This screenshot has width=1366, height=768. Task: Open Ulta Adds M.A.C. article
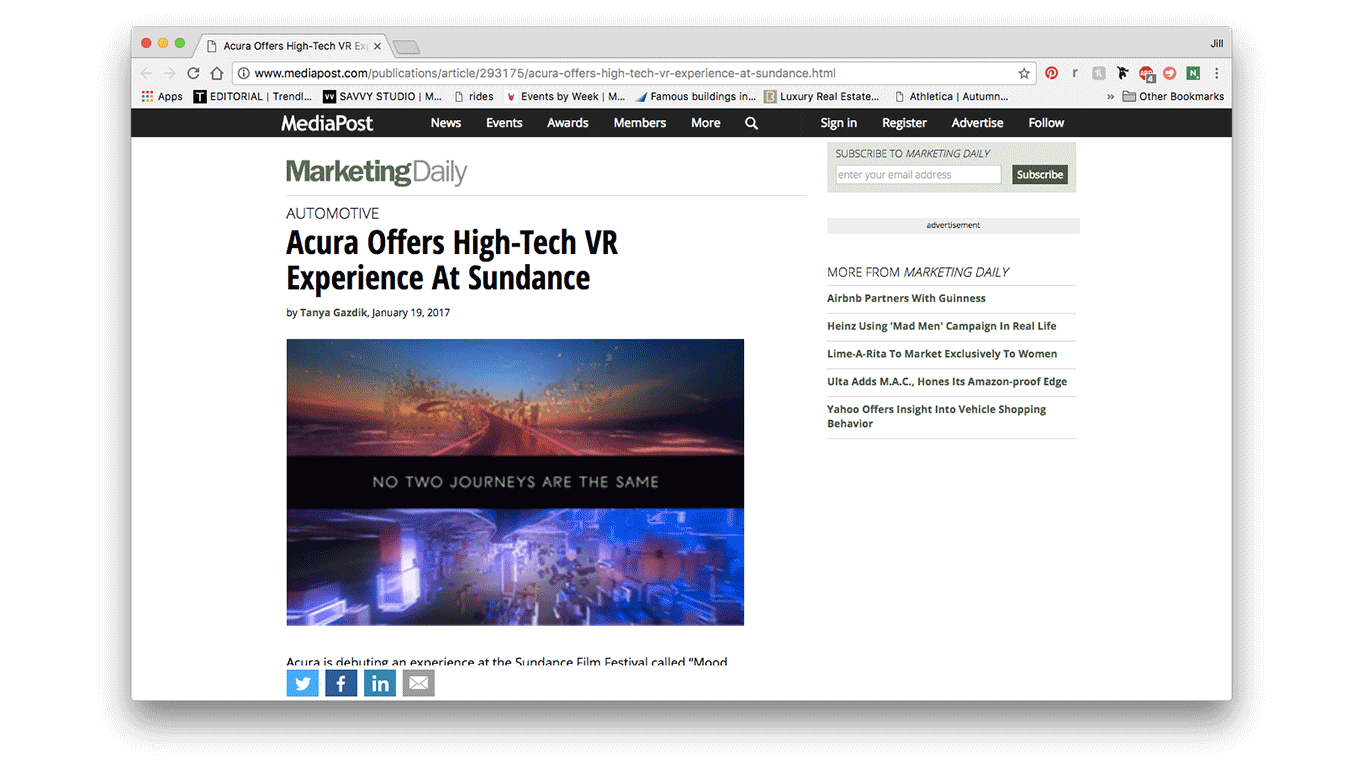click(947, 382)
